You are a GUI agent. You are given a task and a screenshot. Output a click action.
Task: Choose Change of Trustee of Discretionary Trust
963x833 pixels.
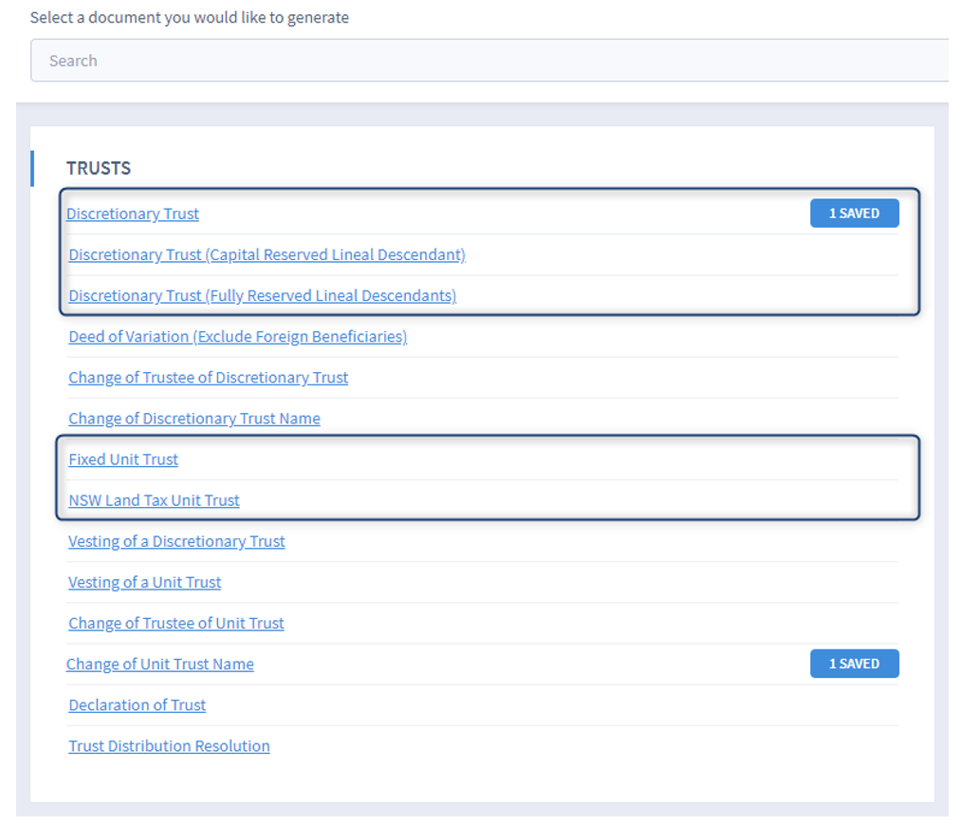click(208, 378)
